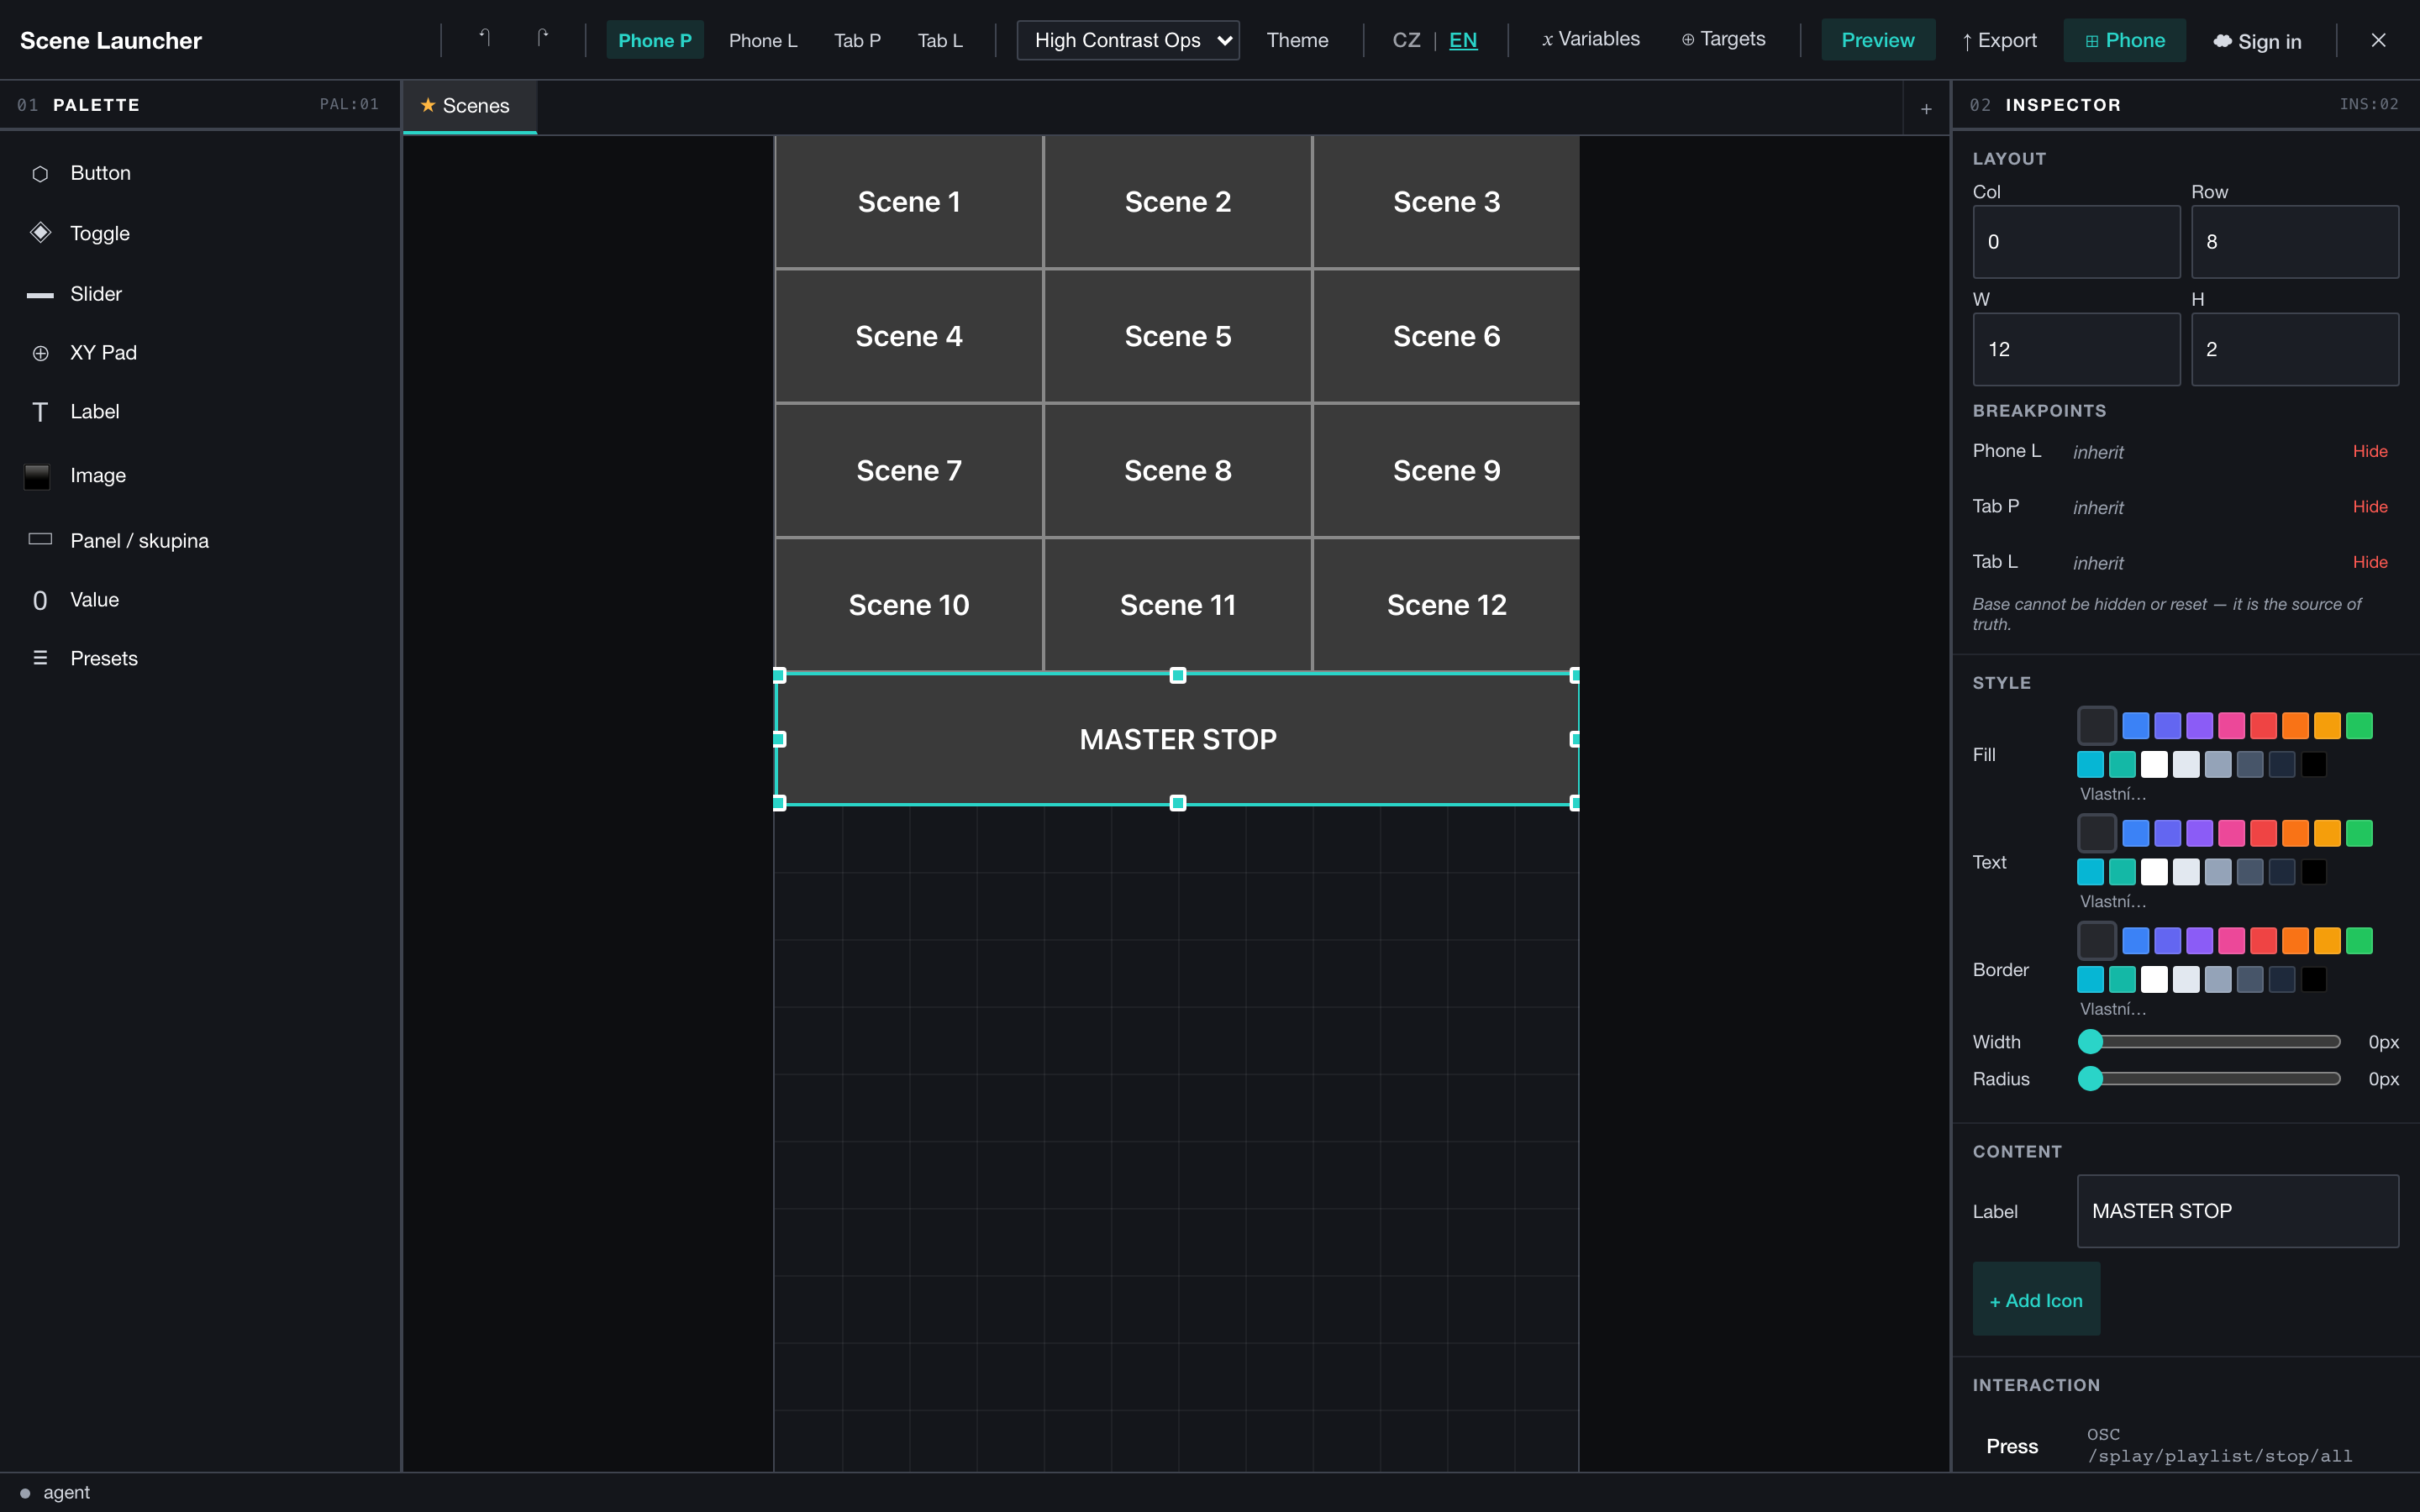This screenshot has height=1512, width=2420.
Task: Open the Variables panel
Action: [x=1590, y=39]
